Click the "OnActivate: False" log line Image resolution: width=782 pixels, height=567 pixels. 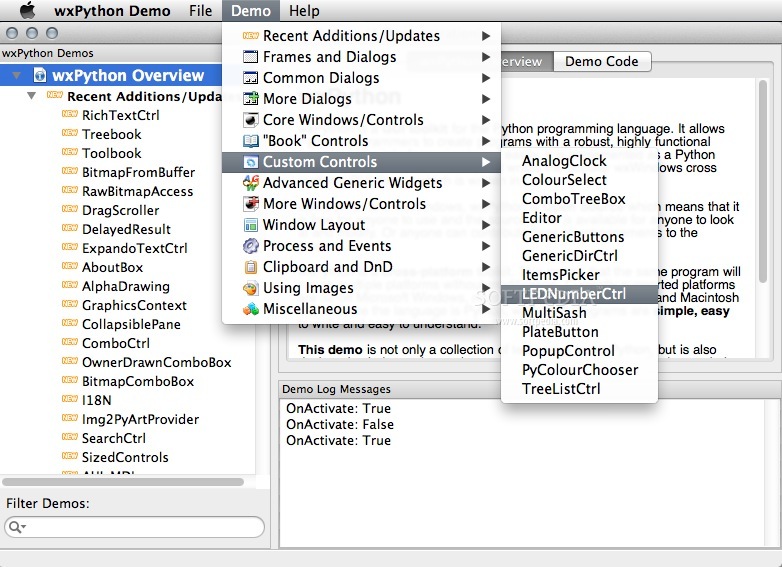point(340,424)
